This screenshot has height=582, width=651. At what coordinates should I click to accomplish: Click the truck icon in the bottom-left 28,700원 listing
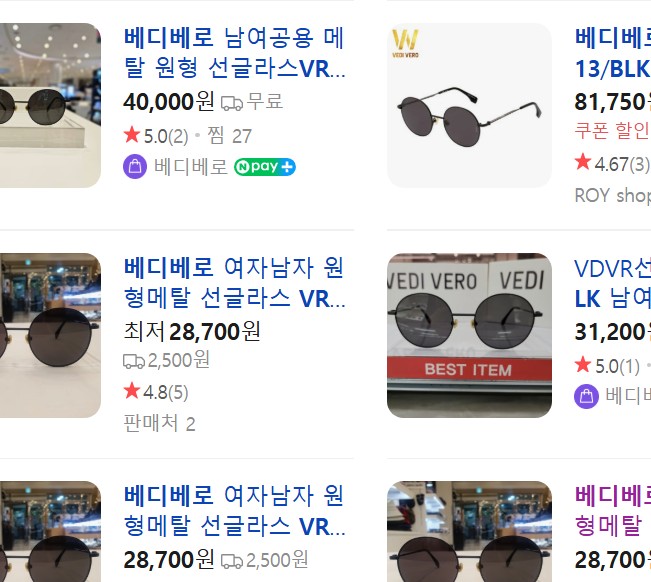click(232, 560)
